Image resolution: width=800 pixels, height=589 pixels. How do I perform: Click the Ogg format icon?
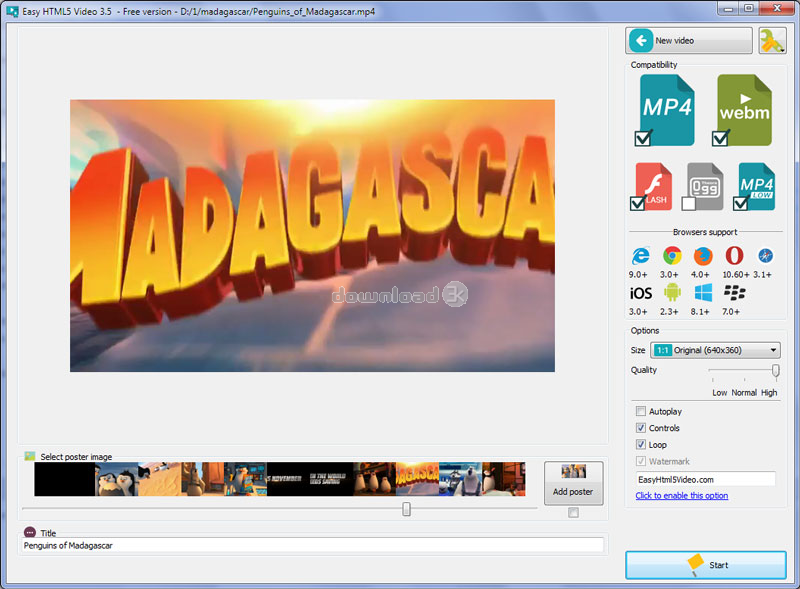click(704, 186)
